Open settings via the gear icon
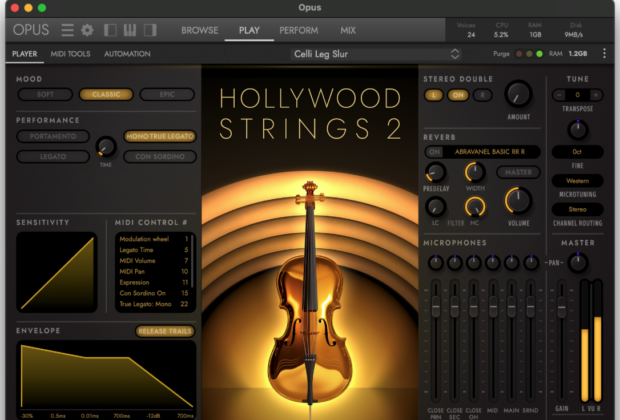Viewport: 620px width, 420px height. point(87,30)
